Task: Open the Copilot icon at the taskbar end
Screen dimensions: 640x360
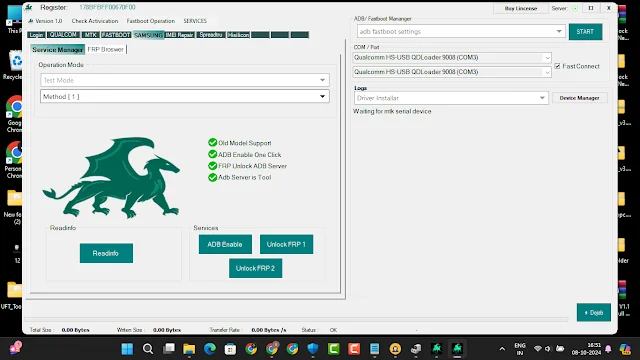Action: (625, 349)
